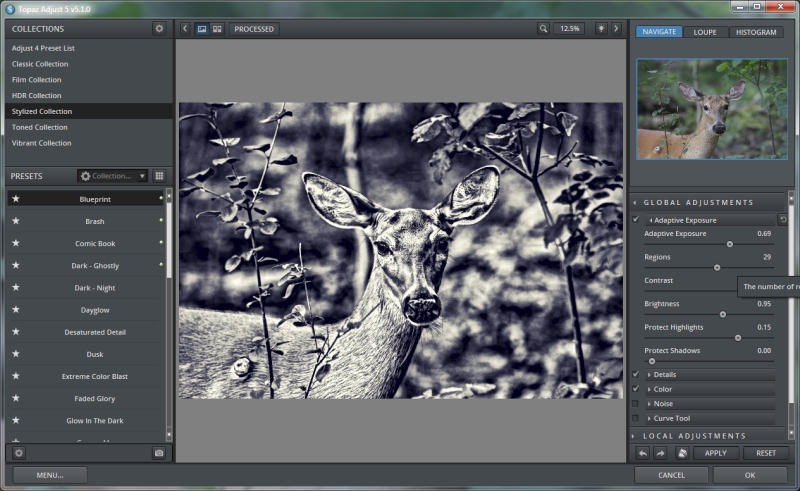Switch to single image view icon
The width and height of the screenshot is (800, 491).
(202, 29)
